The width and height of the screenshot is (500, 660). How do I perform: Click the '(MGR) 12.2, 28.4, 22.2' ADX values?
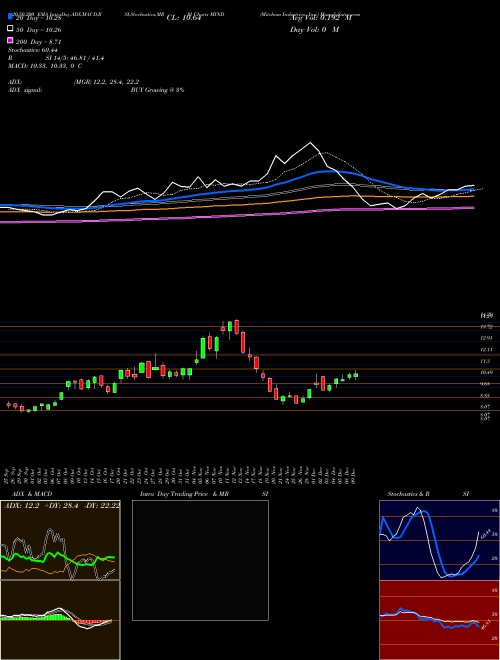click(106, 82)
